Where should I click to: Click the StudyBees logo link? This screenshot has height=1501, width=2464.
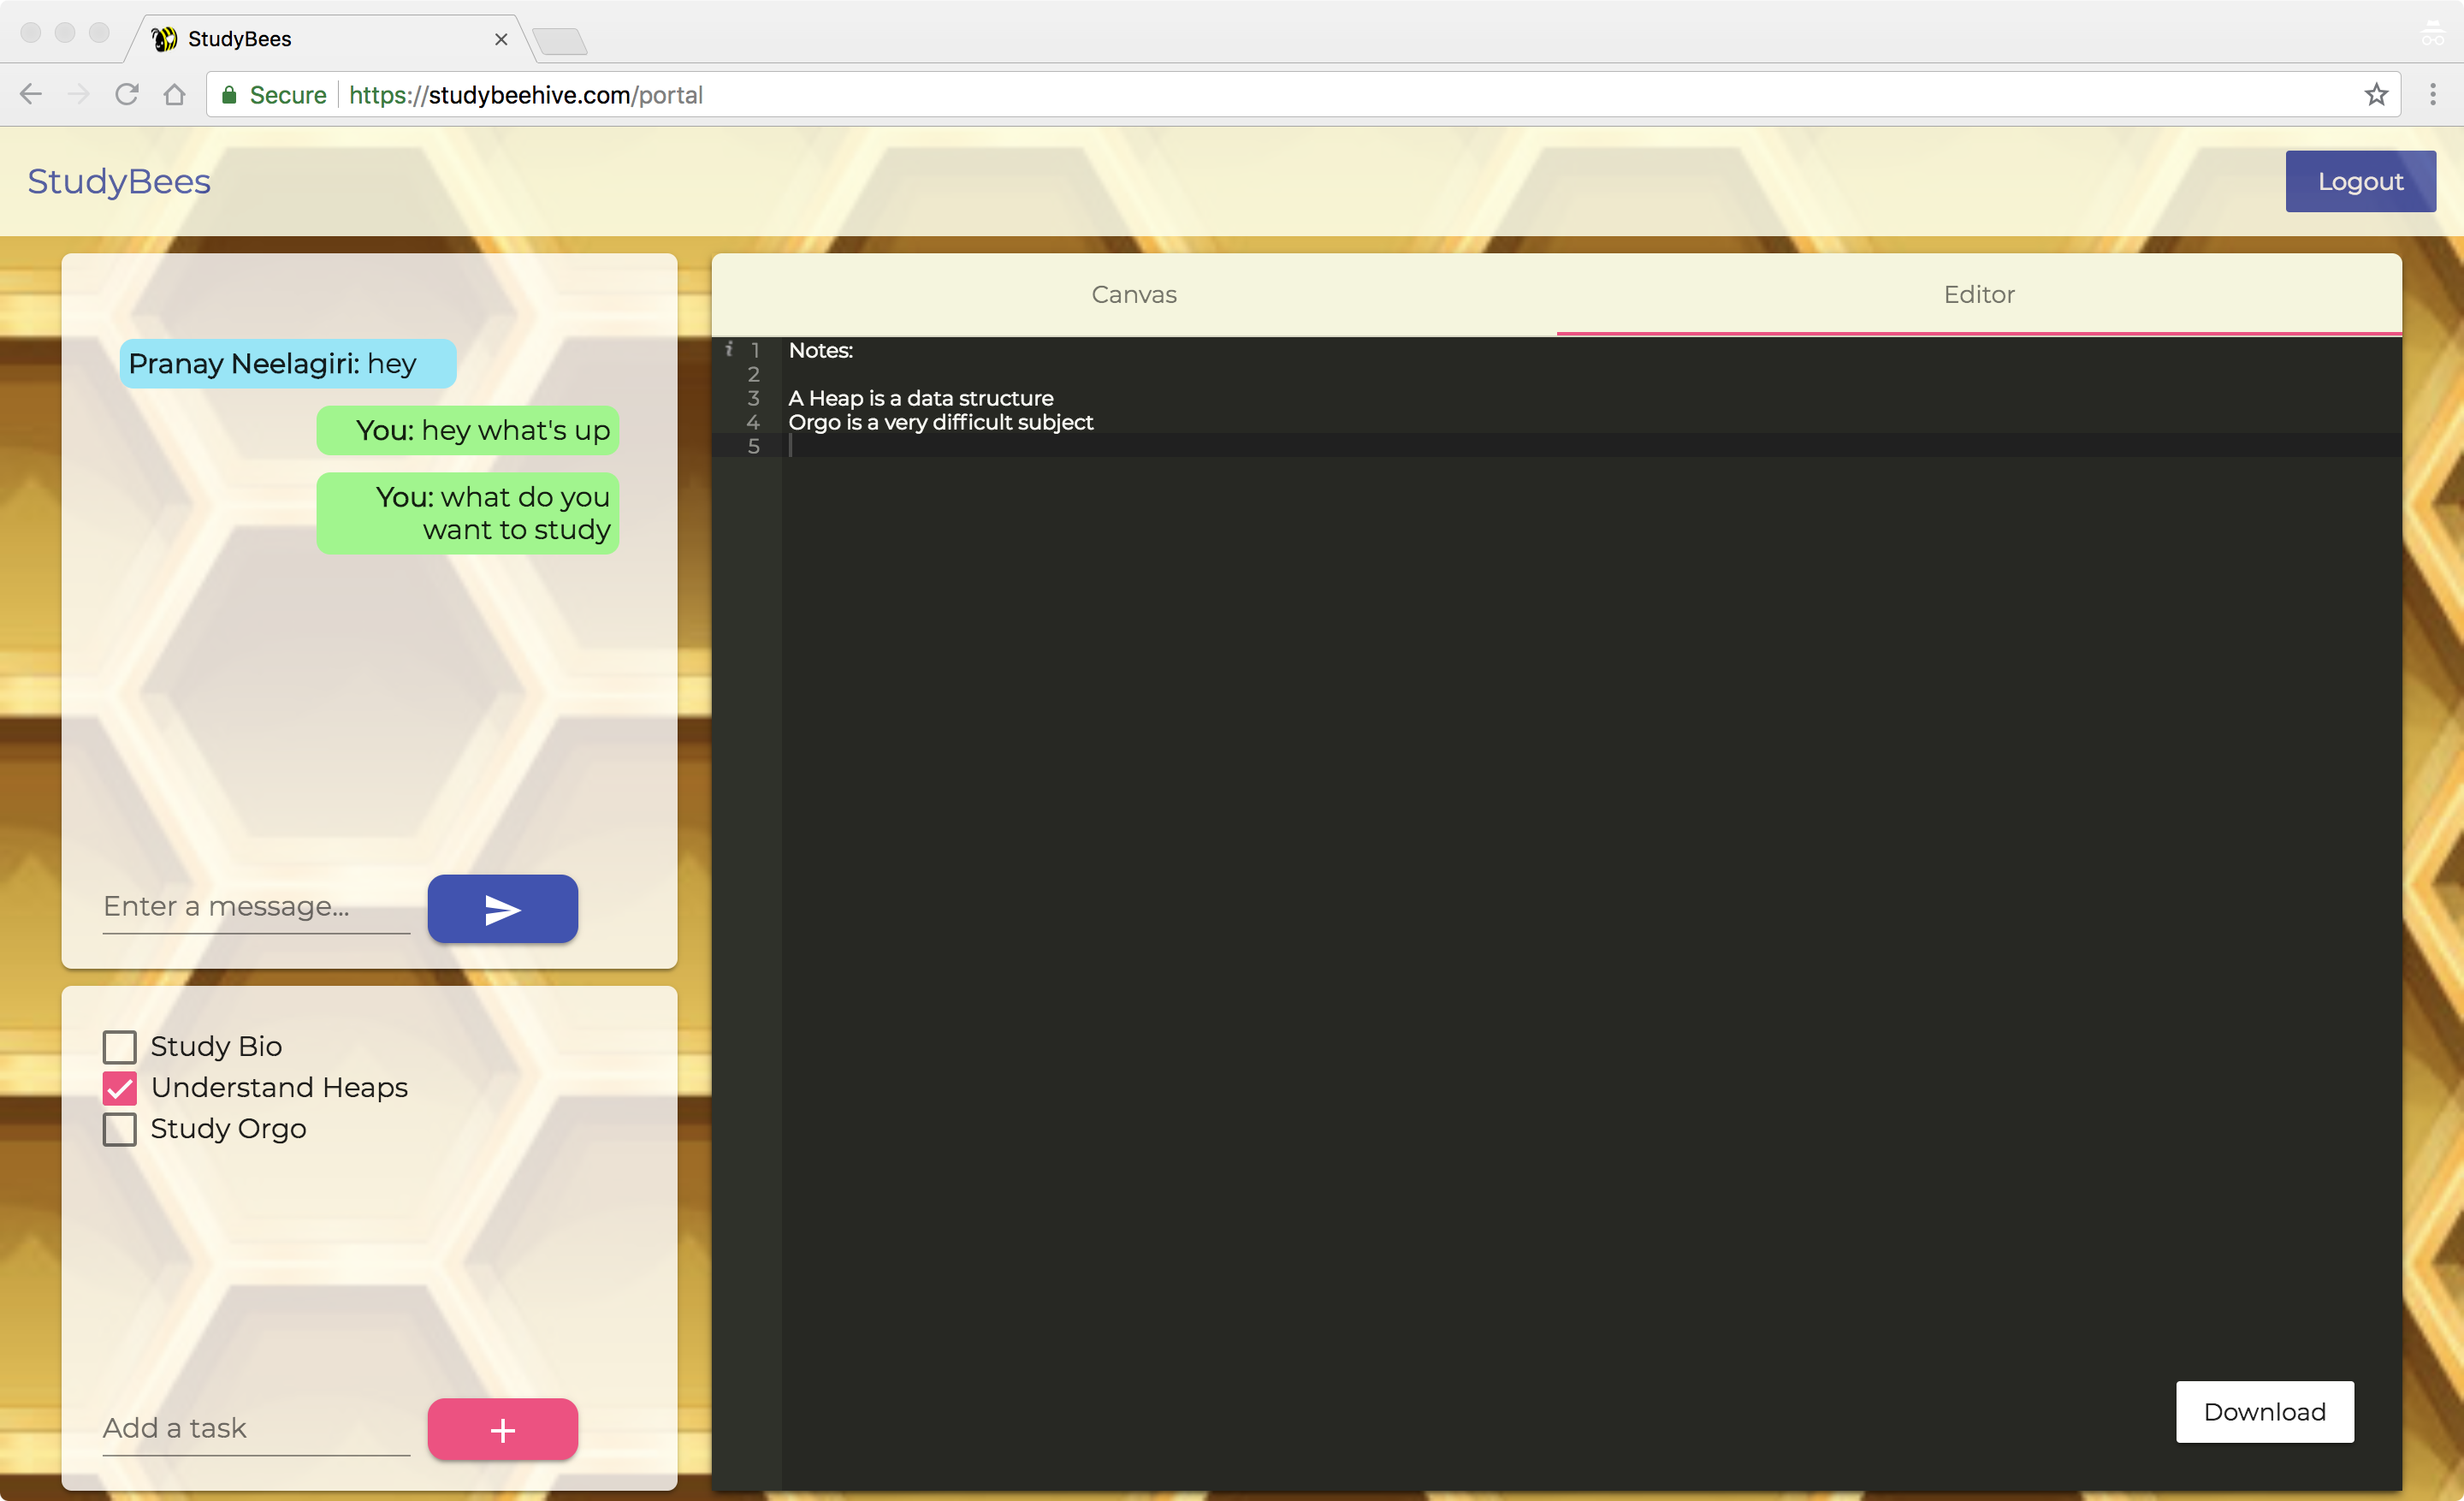coord(119,181)
